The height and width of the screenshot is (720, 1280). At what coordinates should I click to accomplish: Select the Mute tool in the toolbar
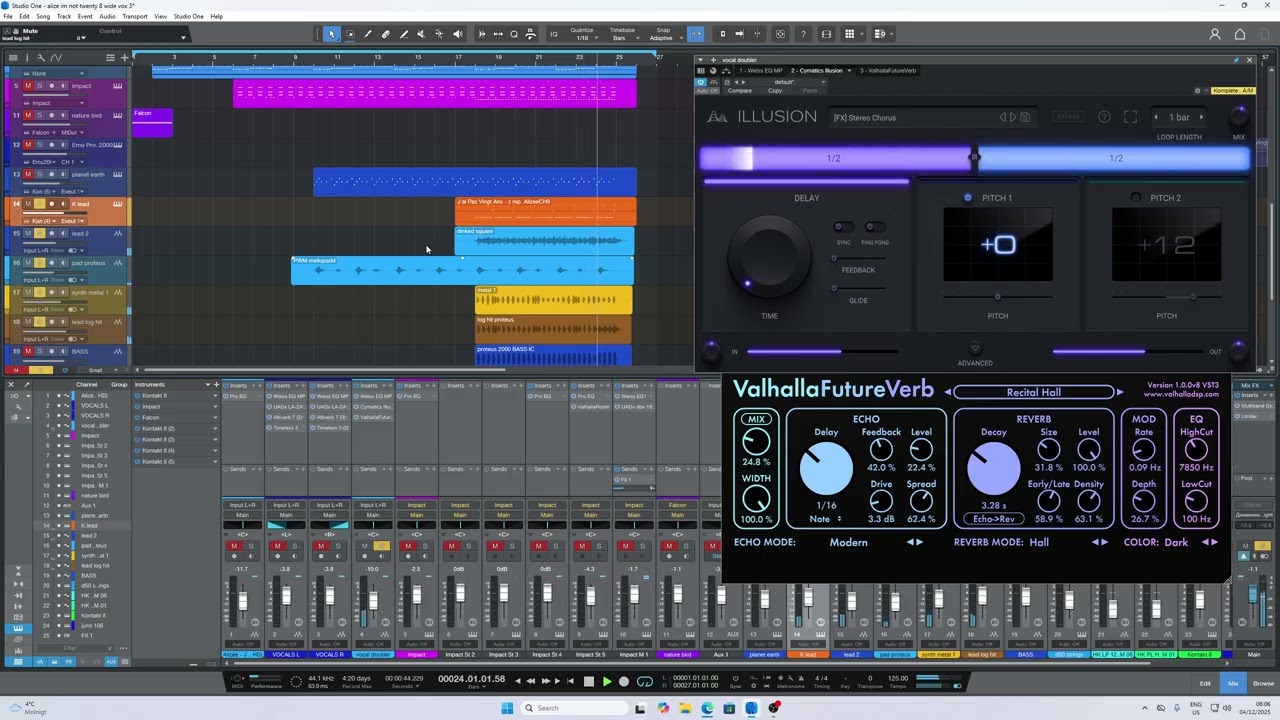(x=421, y=34)
